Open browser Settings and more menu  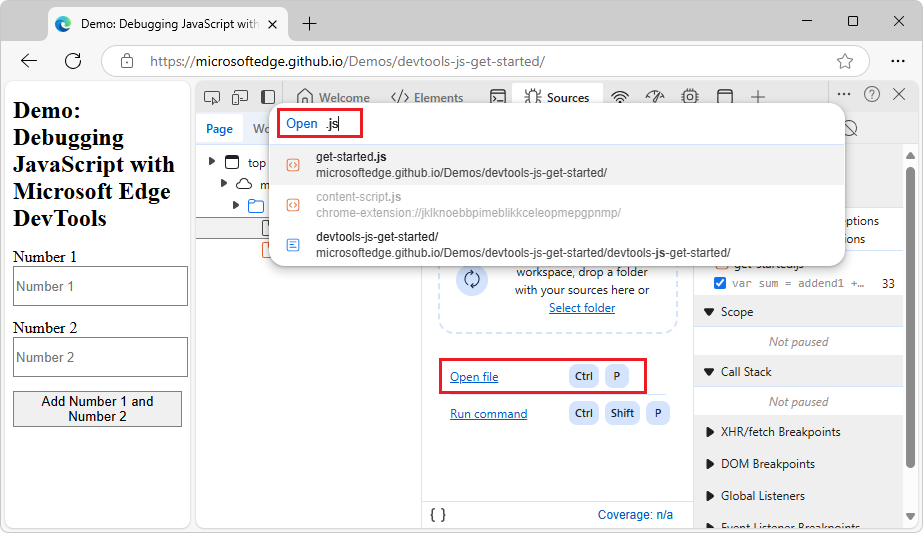[898, 61]
